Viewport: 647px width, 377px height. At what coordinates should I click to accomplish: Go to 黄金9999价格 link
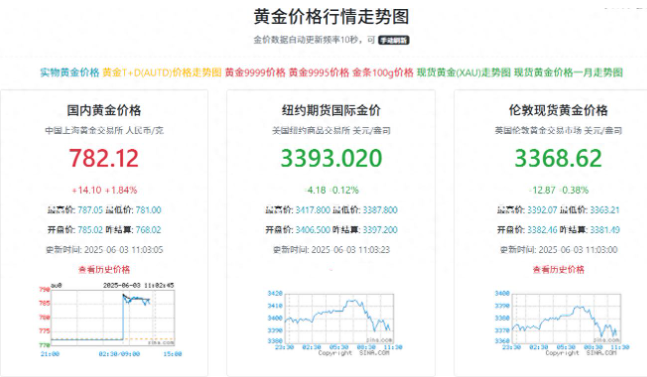(255, 73)
